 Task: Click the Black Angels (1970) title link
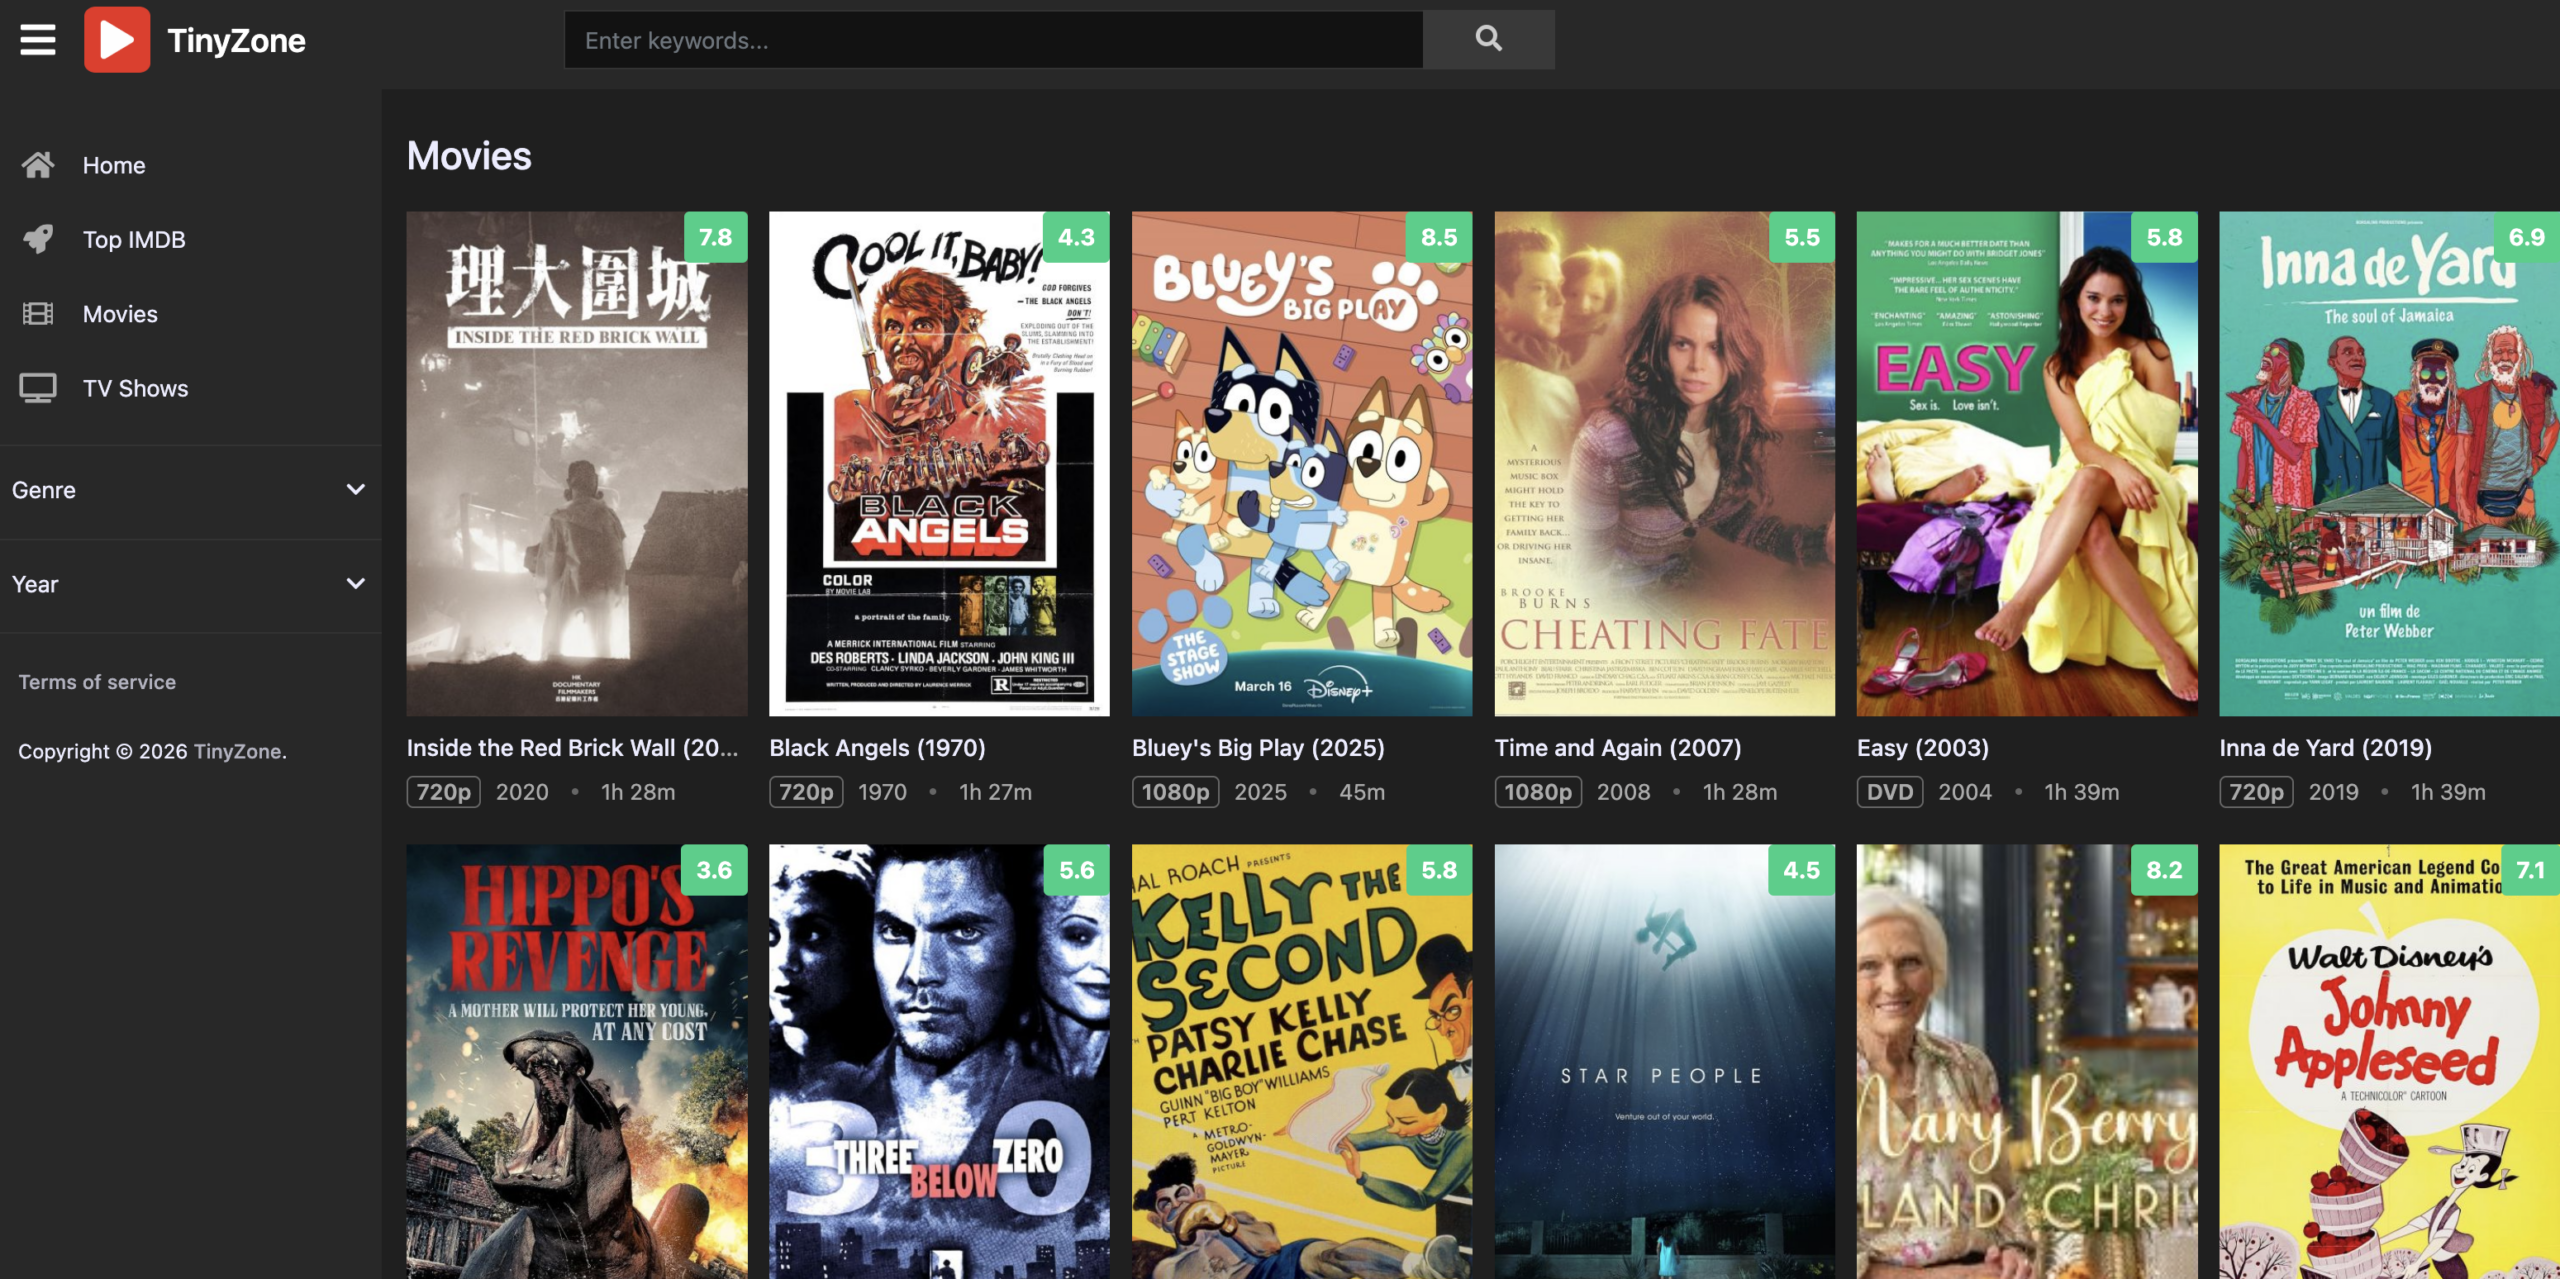click(x=877, y=748)
